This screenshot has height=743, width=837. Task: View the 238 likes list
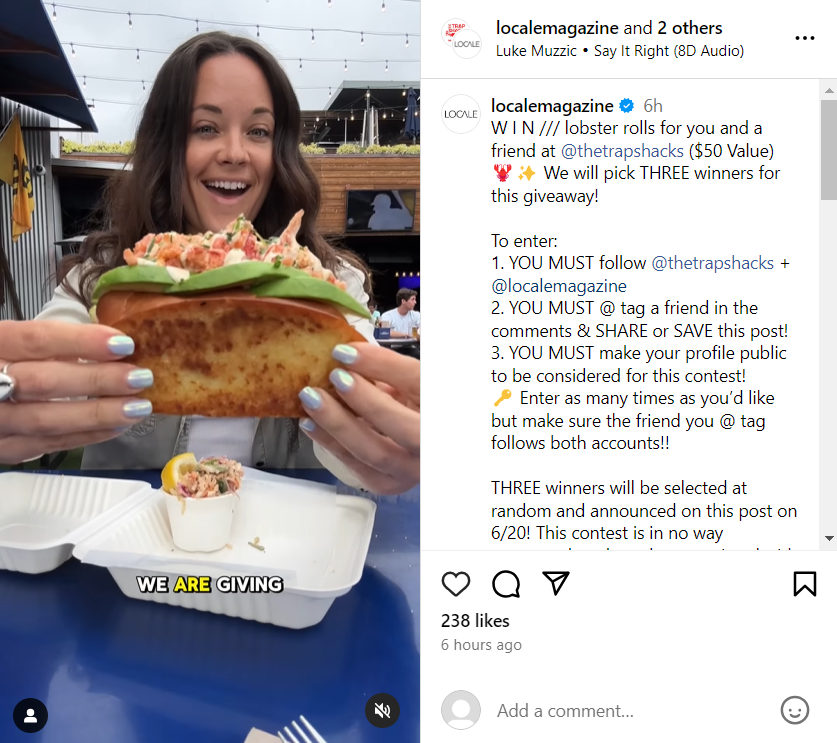[x=475, y=621]
